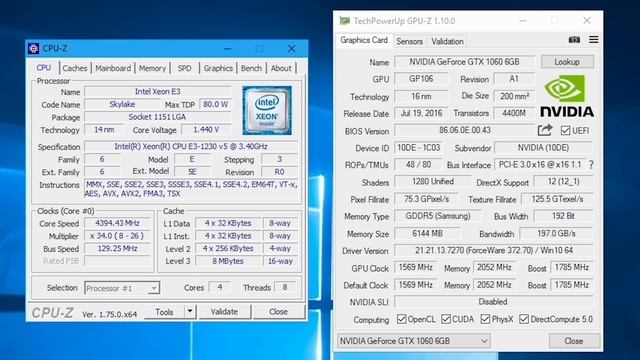Click the Device ID value 10DE - 1C03
This screenshot has height=360, width=640.
[419, 147]
